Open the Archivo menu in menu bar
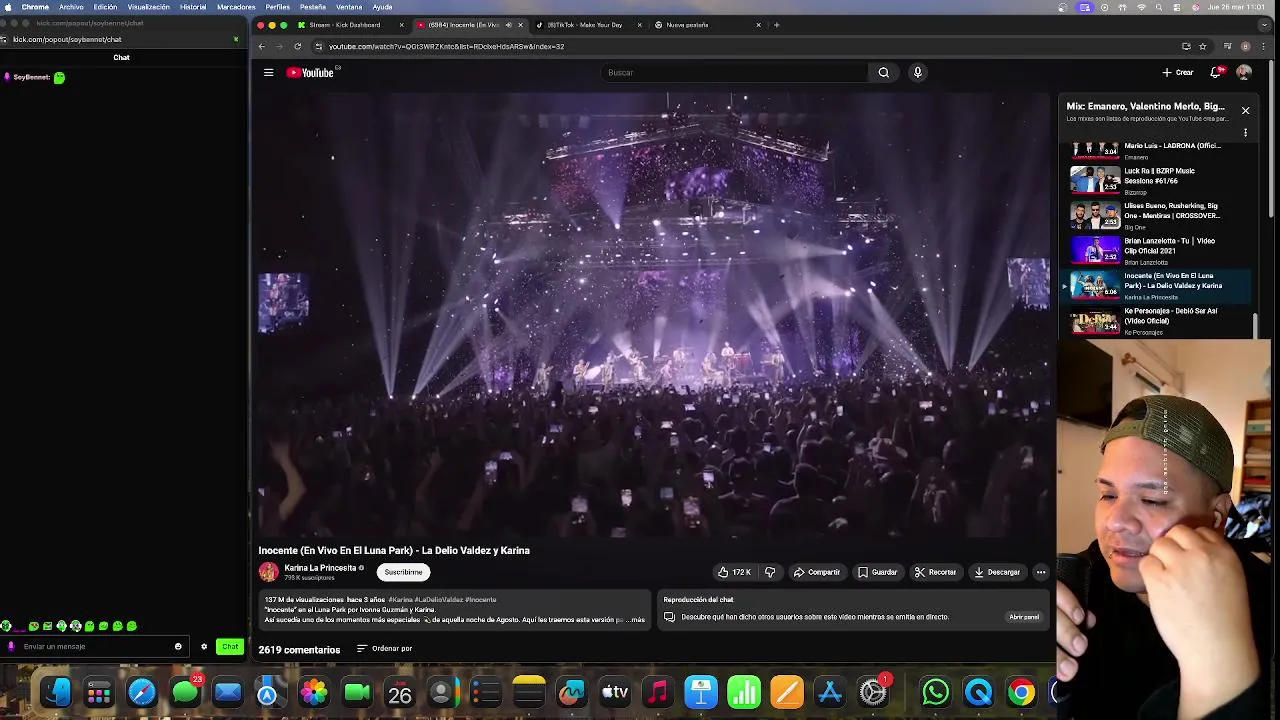The width and height of the screenshot is (1280, 720). pos(71,7)
